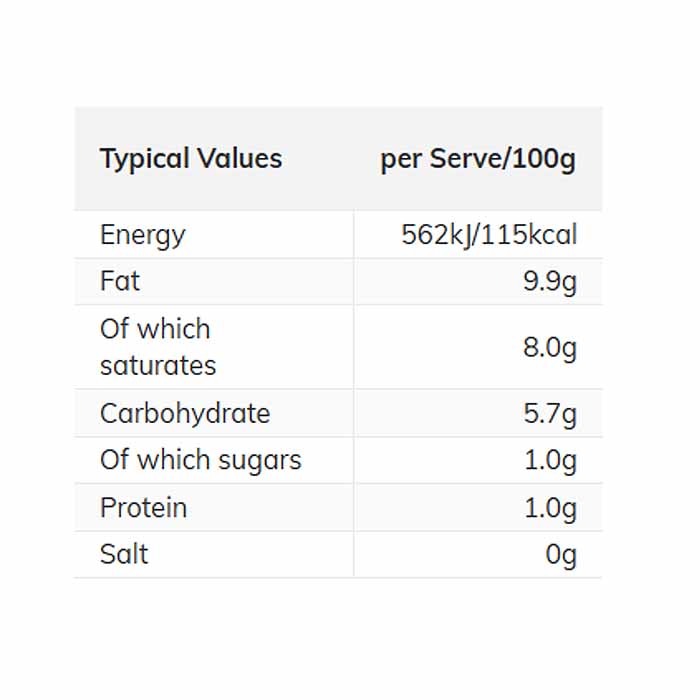This screenshot has width=700, height=700.
Task: Select the 5.7g carbohydrate value
Action: [550, 414]
